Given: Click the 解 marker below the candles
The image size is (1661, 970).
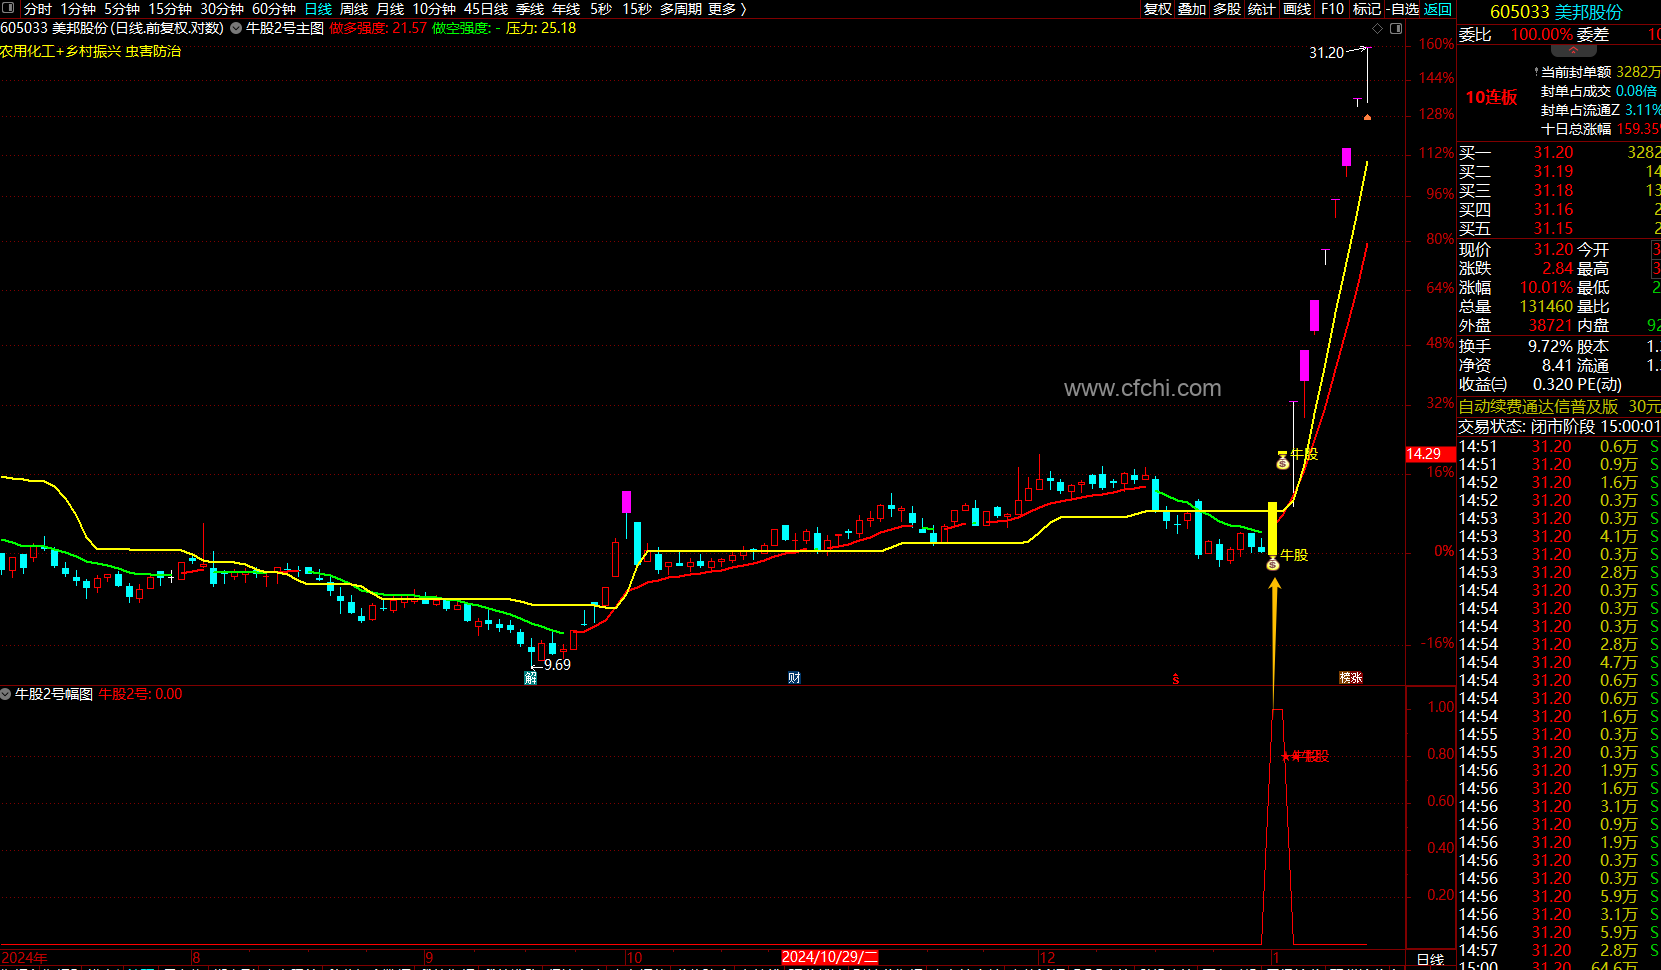Looking at the screenshot, I should (x=531, y=678).
